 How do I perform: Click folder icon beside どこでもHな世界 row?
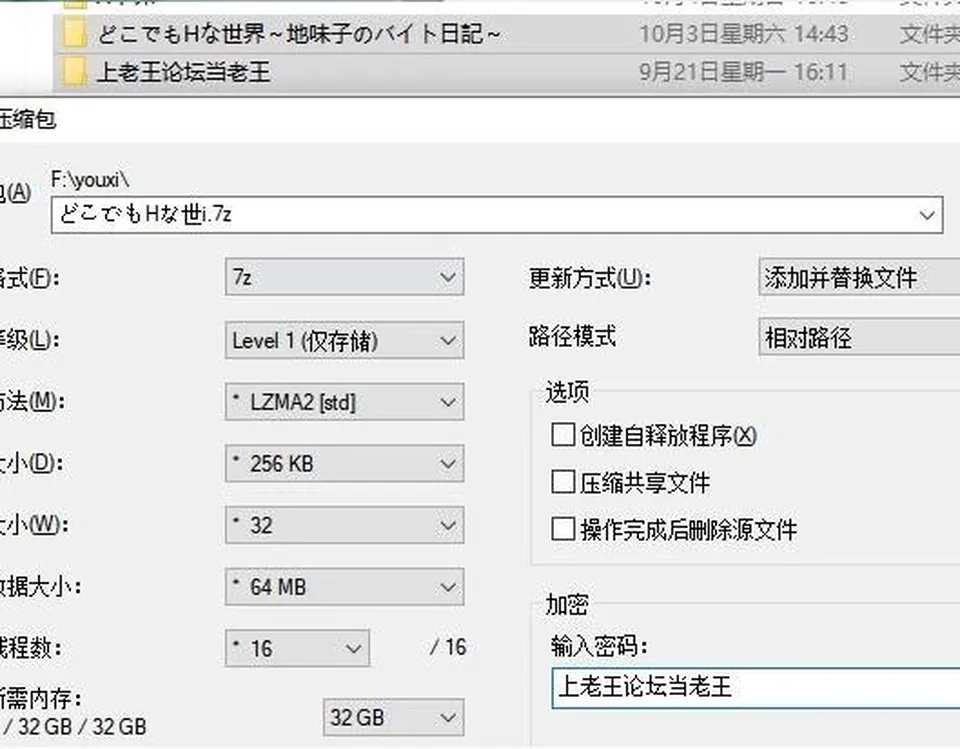pos(75,34)
